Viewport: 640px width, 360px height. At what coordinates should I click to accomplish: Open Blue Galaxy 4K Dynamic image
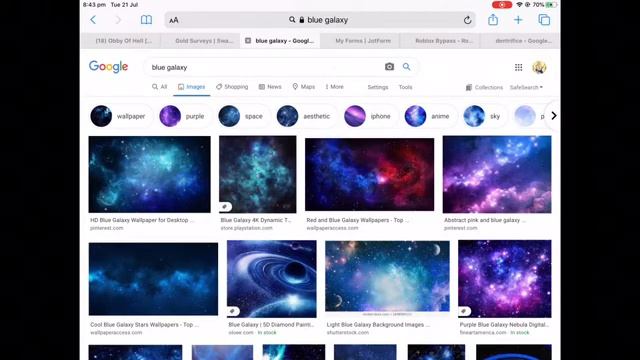[x=258, y=174]
